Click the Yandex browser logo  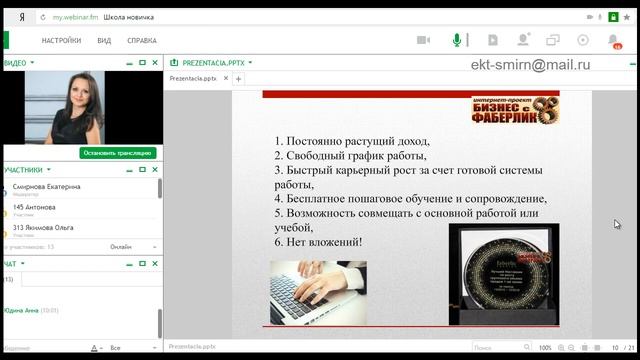[x=22, y=17]
